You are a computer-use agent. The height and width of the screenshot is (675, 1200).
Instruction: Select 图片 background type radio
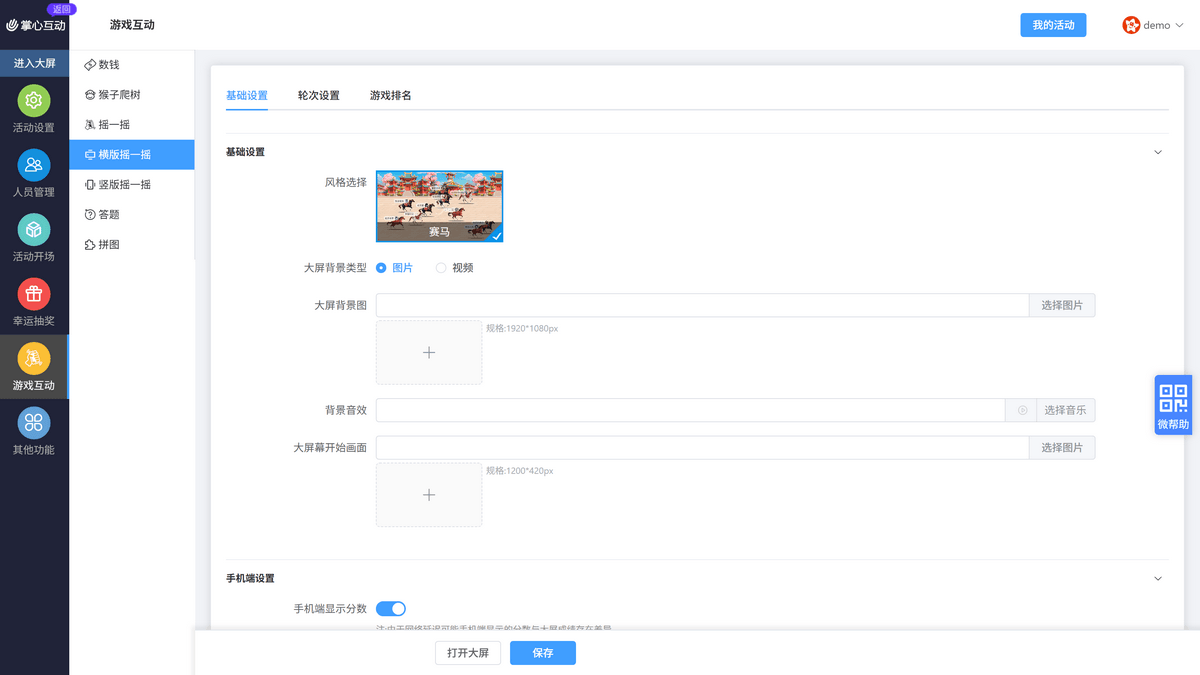coord(381,268)
